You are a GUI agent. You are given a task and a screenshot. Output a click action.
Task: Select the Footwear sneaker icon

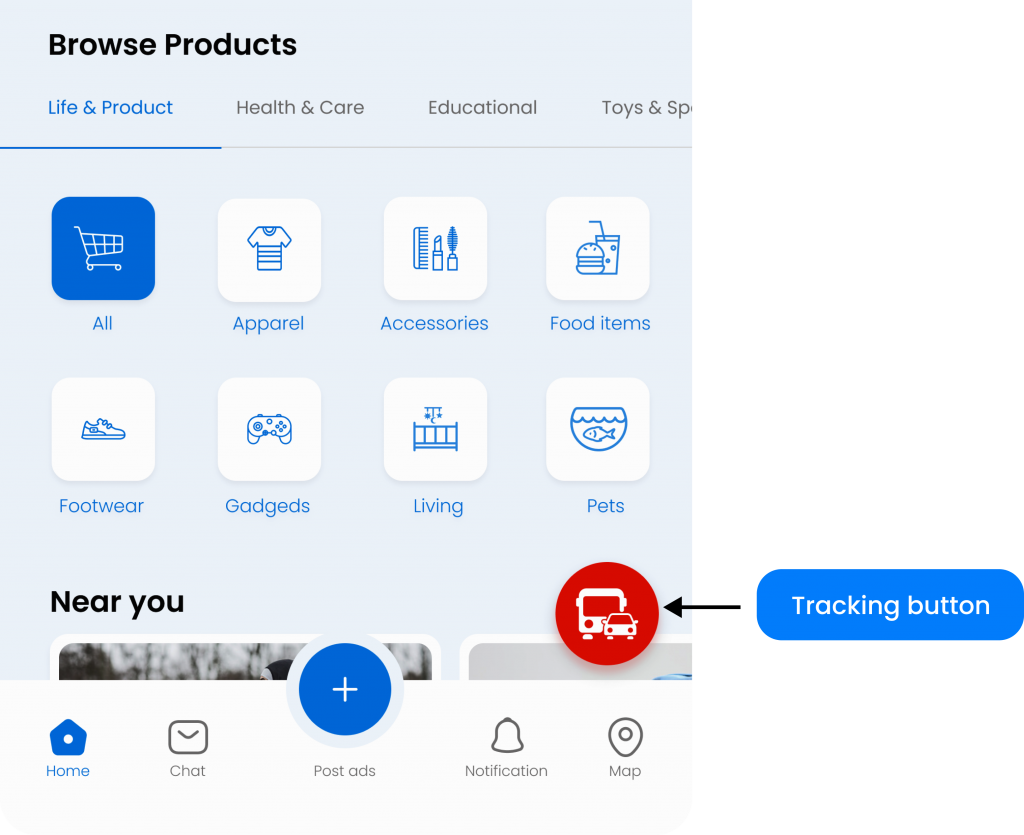(x=103, y=429)
